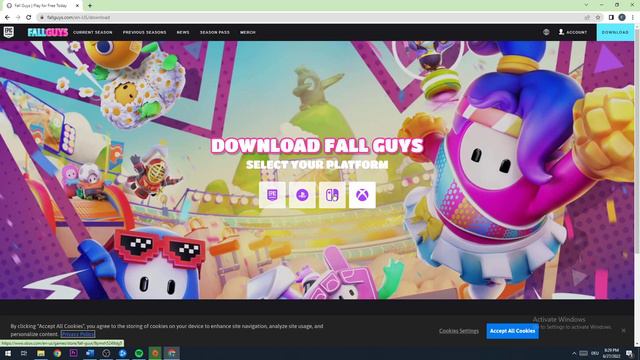This screenshot has width=640, height=360.
Task: Show hidden system tray icons
Action: click(574, 353)
